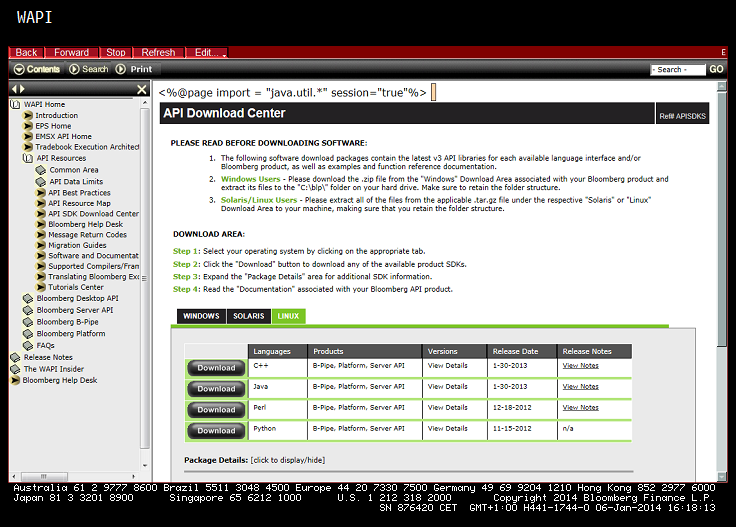Open Message Return Codes item
The width and height of the screenshot is (736, 527).
[87, 235]
